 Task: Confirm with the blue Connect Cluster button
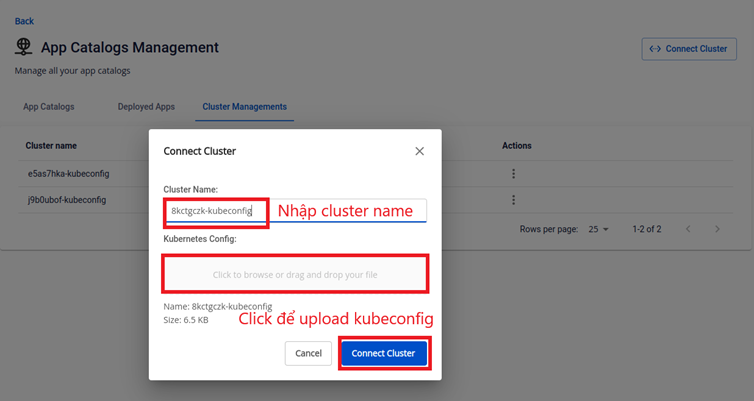pos(385,353)
